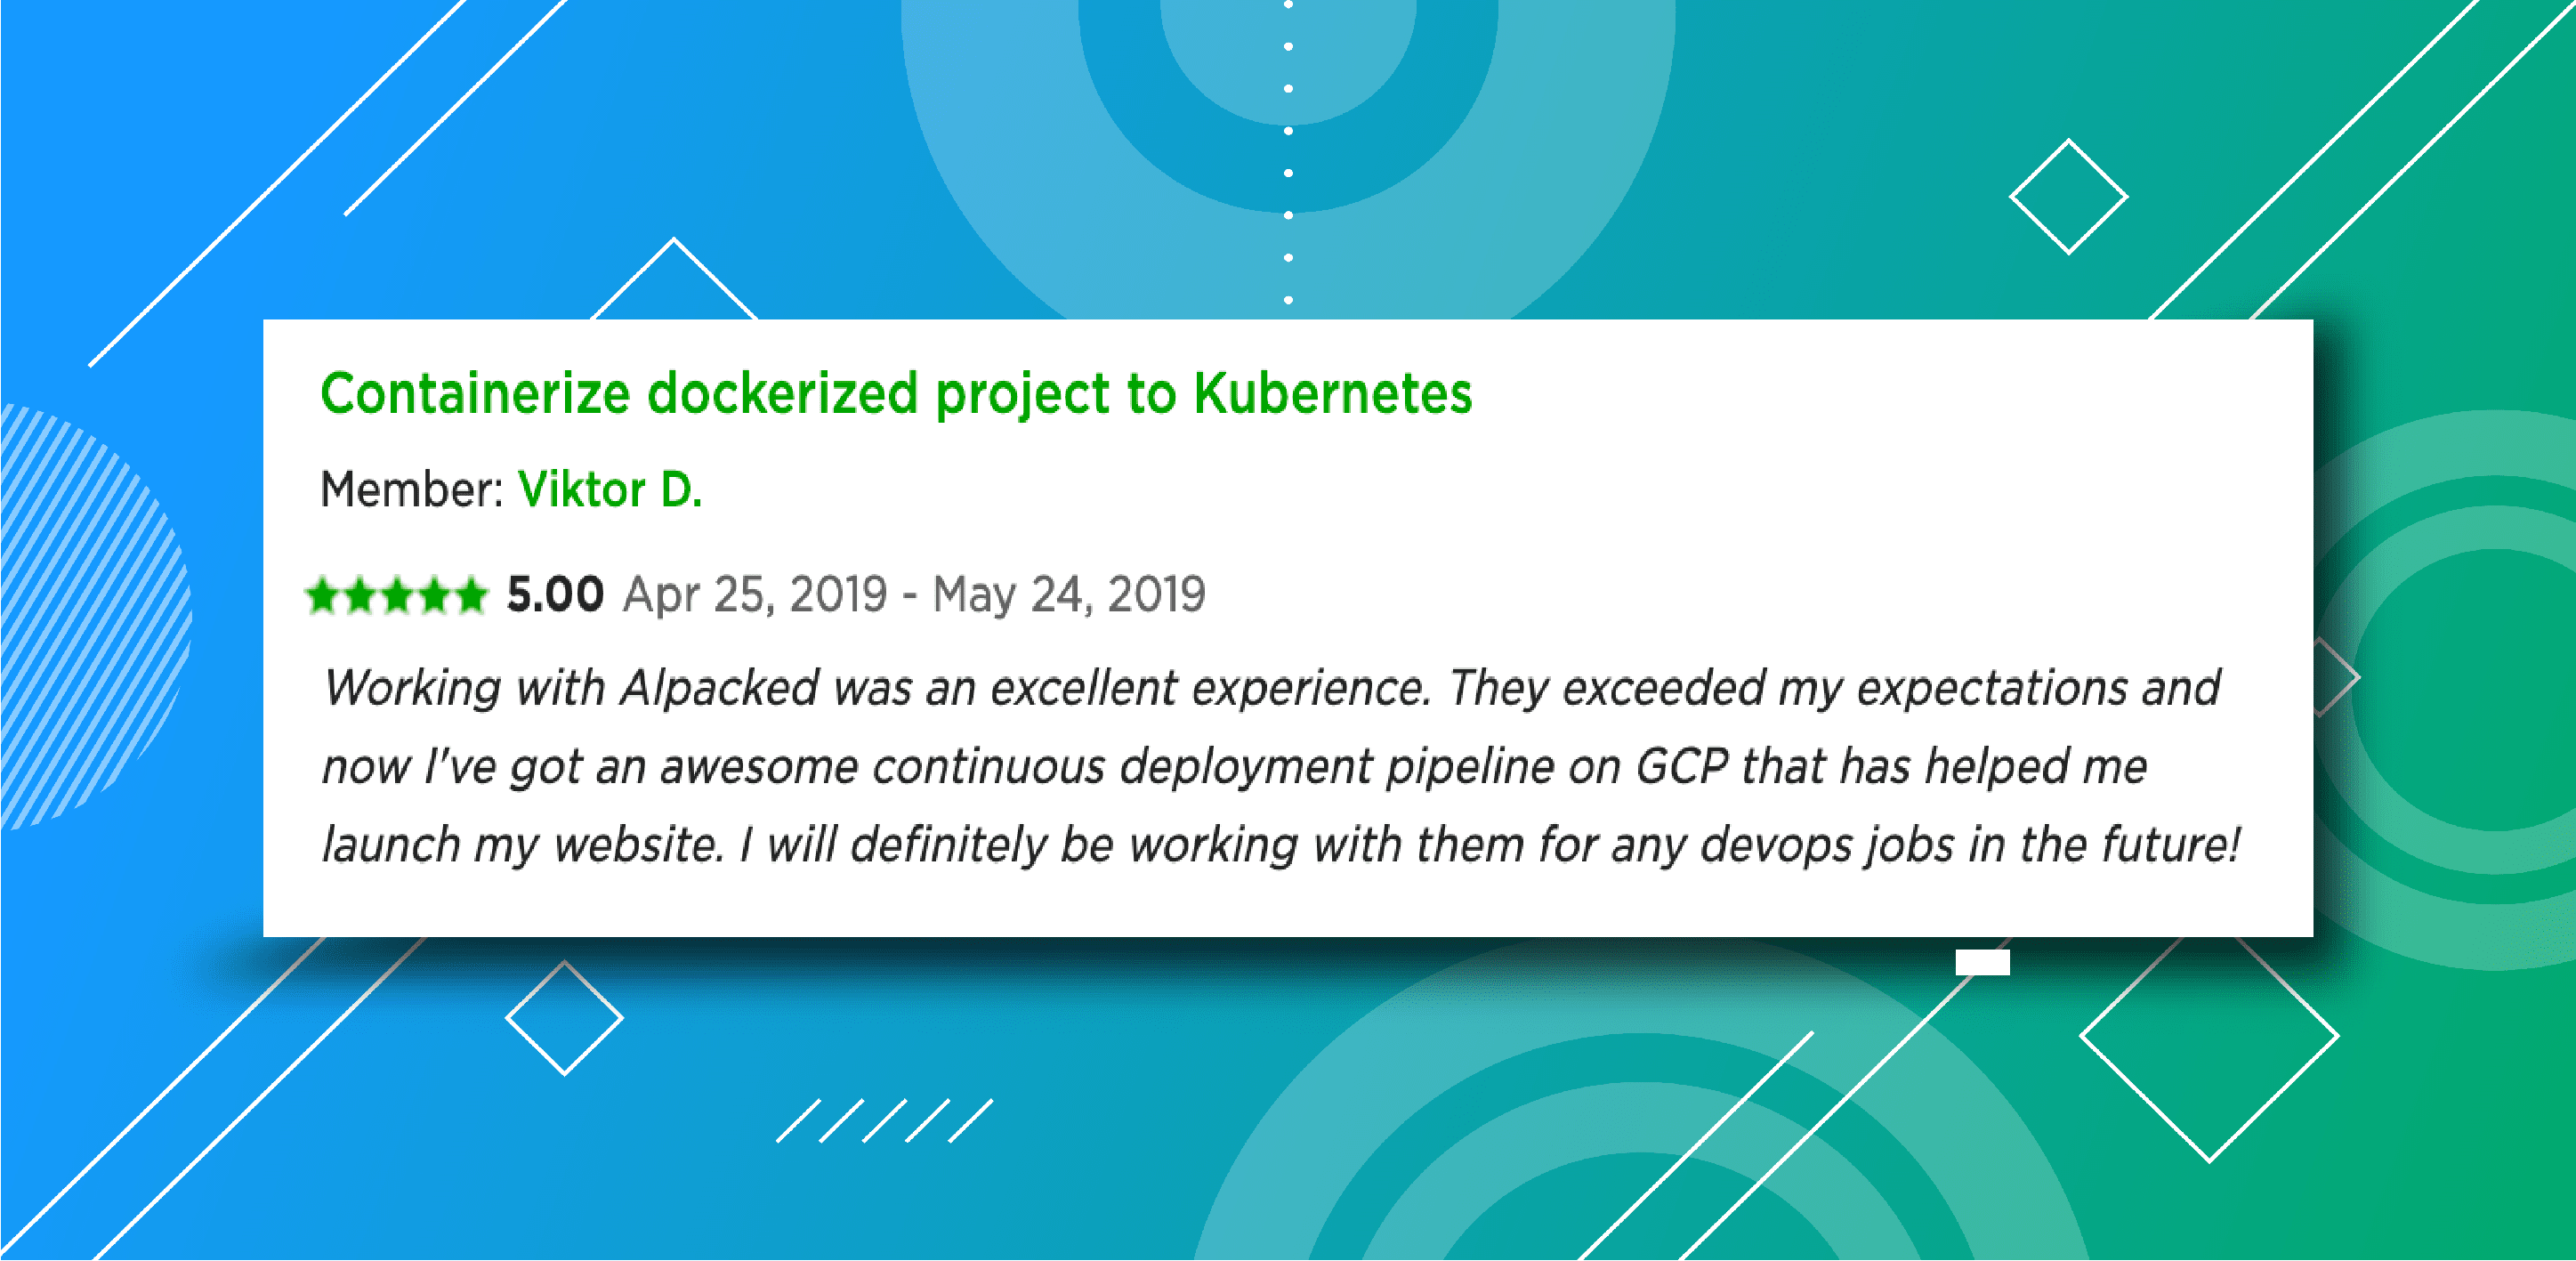The width and height of the screenshot is (2576, 1261).
Task: Click the fifth green rating star
Action: coord(470,596)
